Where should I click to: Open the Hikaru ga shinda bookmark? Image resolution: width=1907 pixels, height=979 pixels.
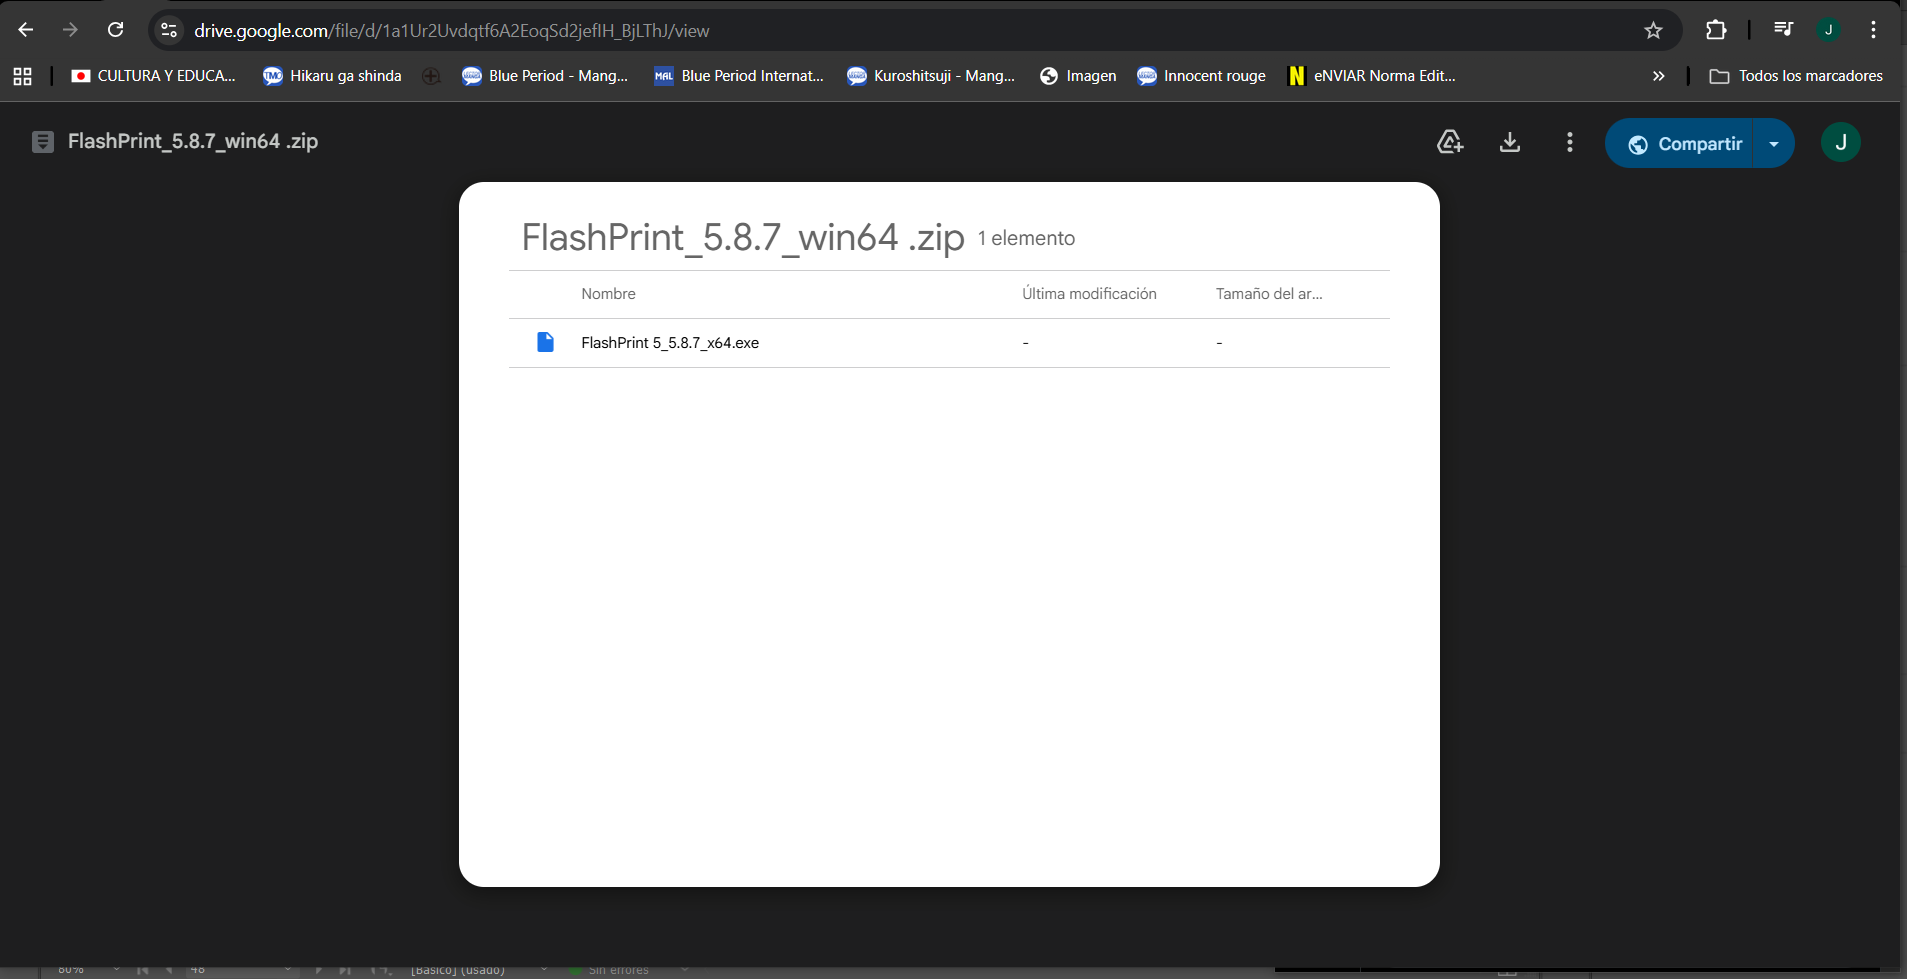click(332, 76)
